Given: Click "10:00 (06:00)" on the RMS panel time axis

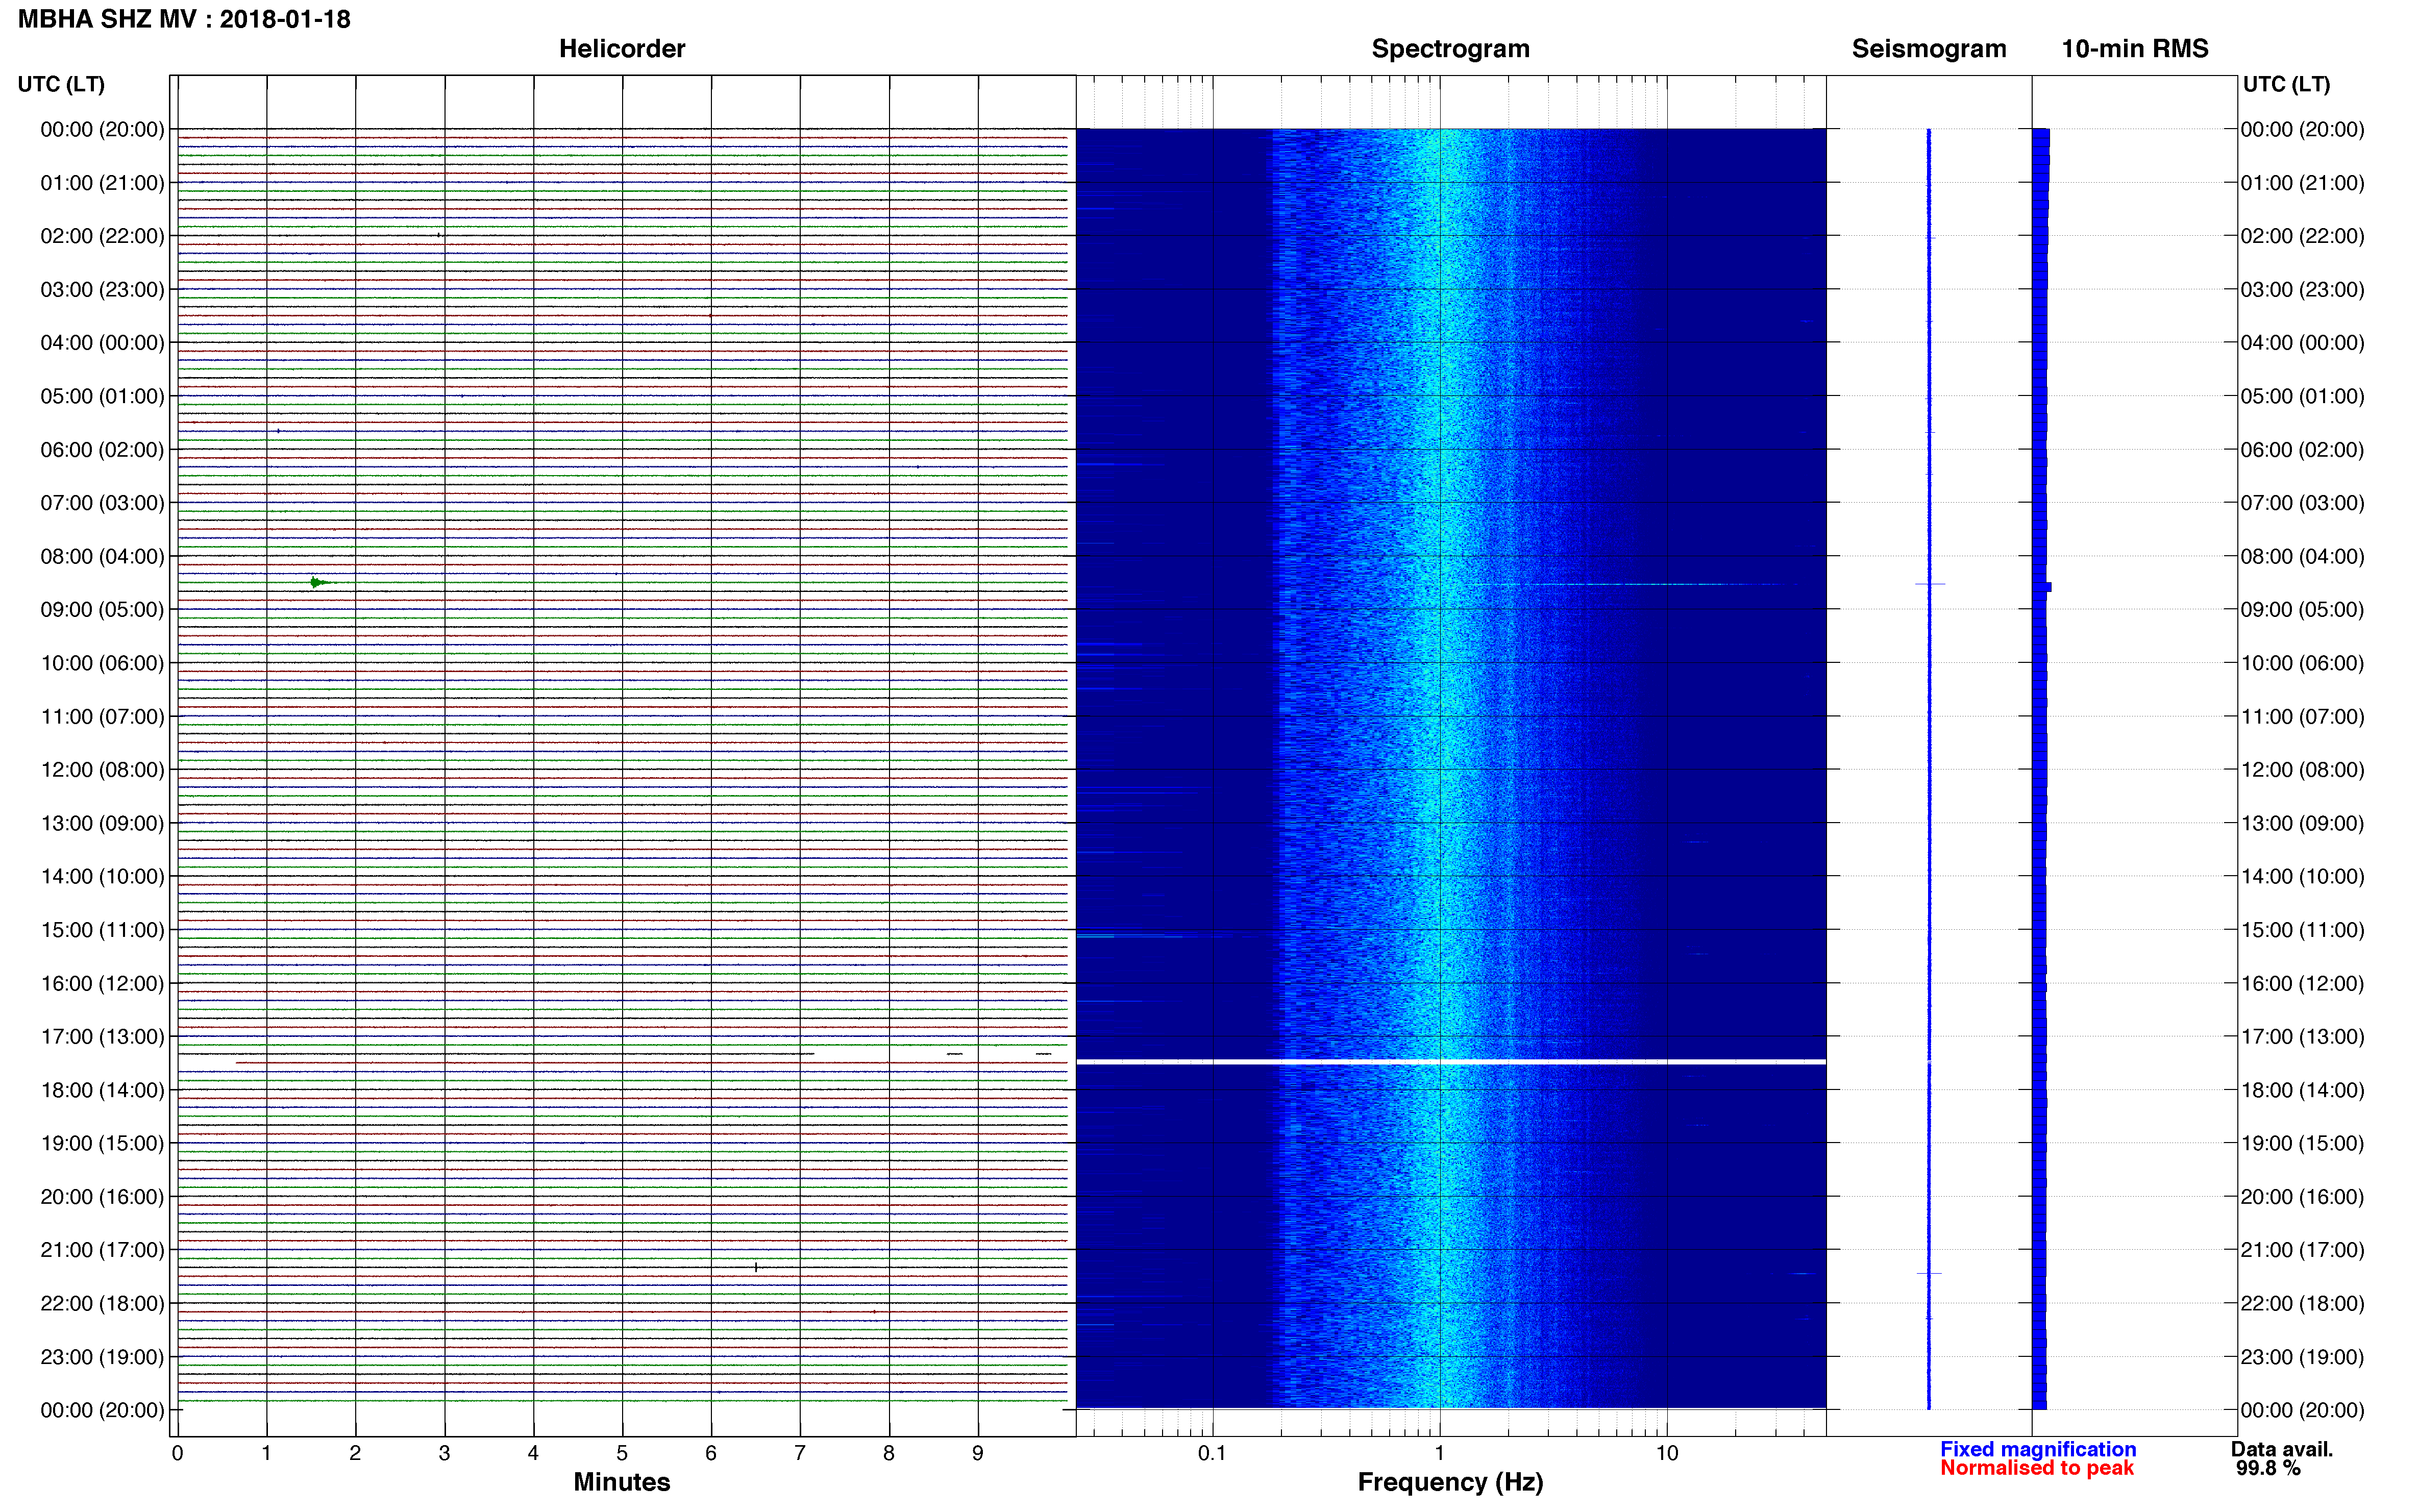Looking at the screenshot, I should [2302, 663].
